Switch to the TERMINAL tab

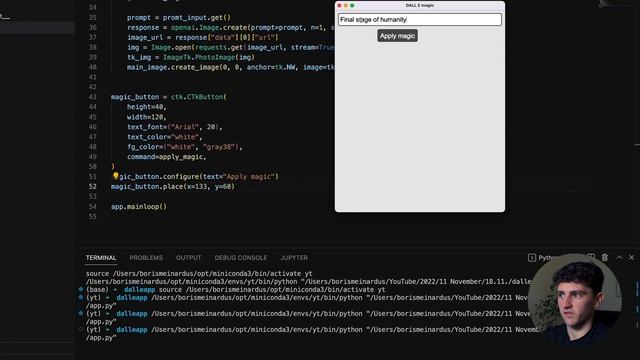point(101,258)
